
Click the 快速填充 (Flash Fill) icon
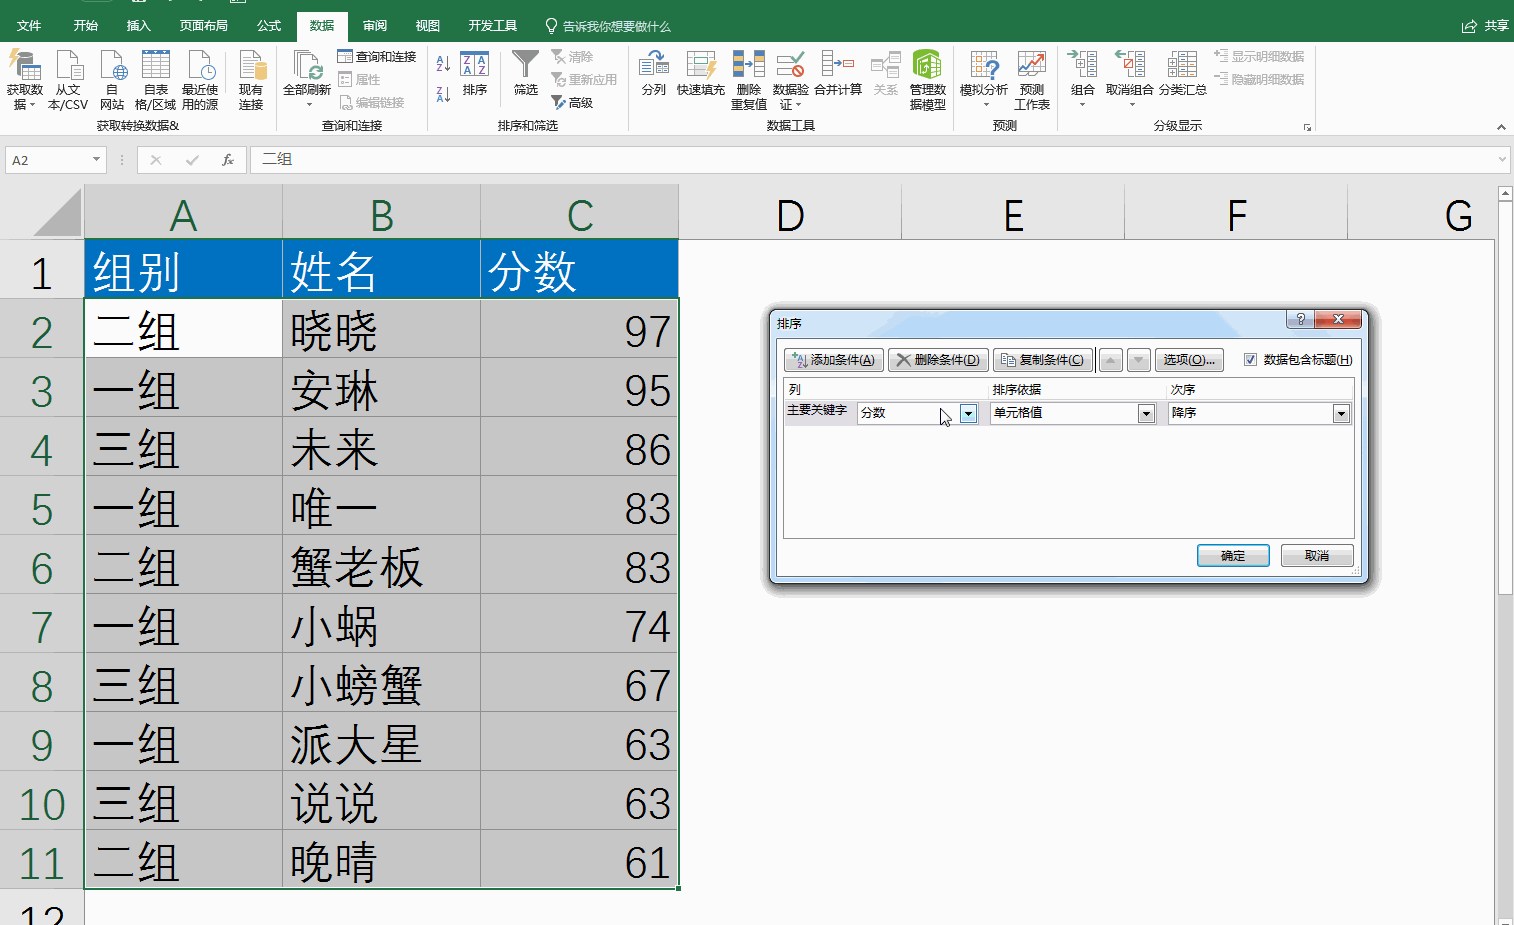[701, 73]
